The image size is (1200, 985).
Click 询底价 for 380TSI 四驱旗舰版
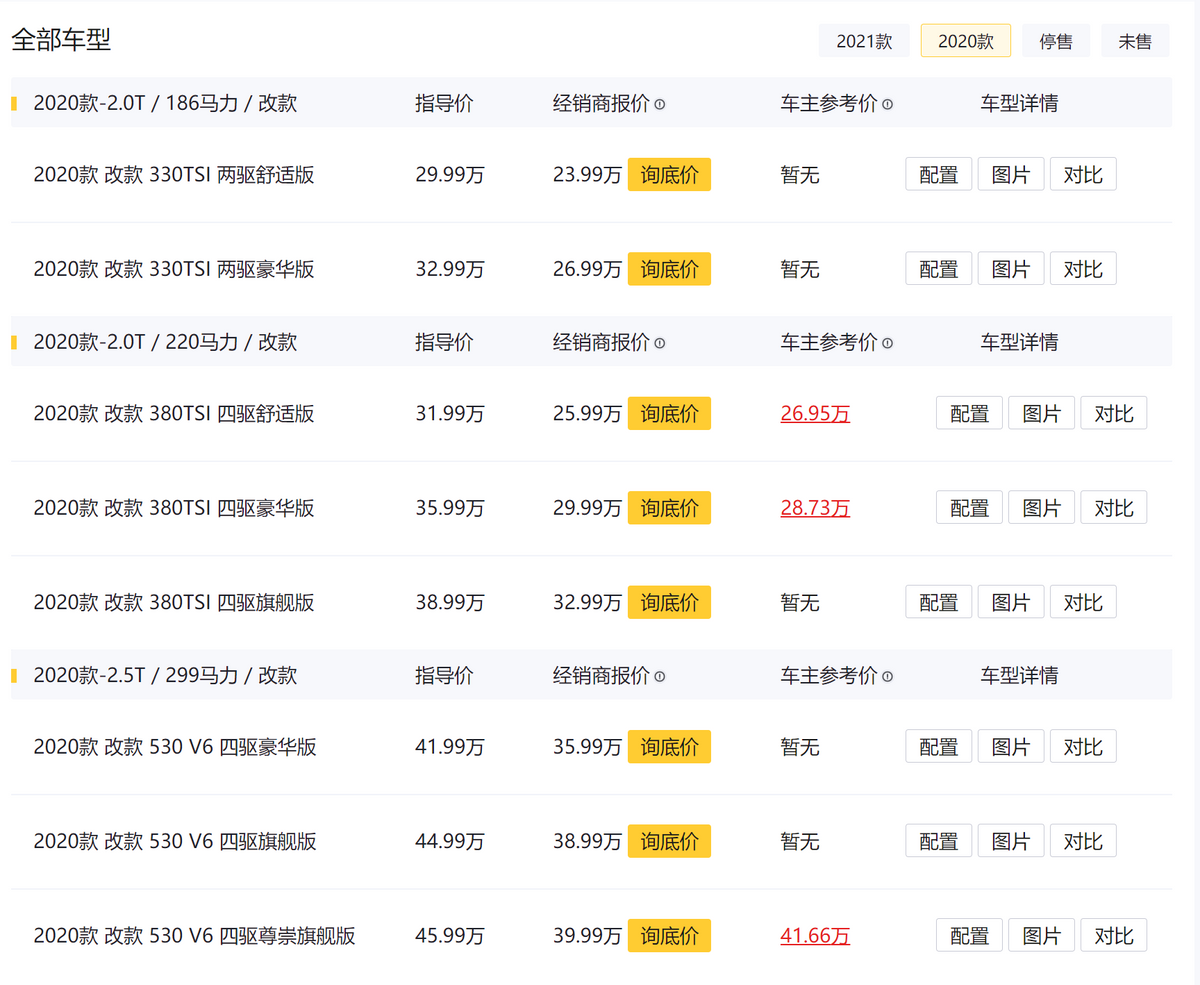click(x=669, y=603)
